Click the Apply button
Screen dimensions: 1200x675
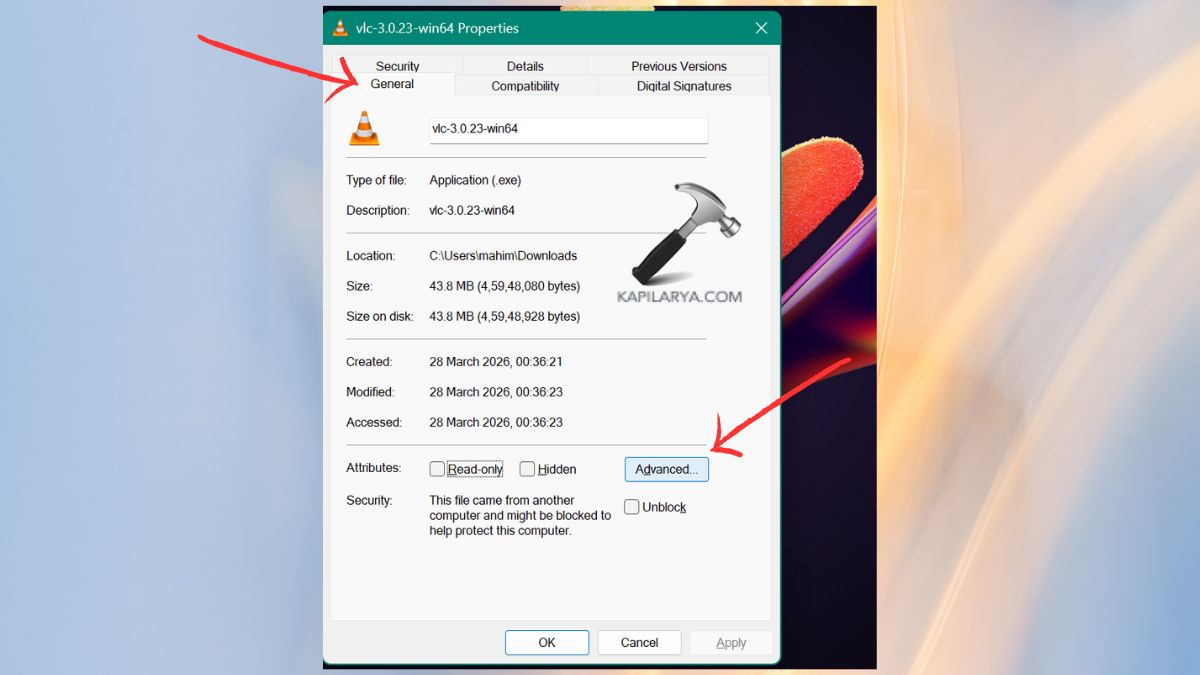tap(731, 642)
